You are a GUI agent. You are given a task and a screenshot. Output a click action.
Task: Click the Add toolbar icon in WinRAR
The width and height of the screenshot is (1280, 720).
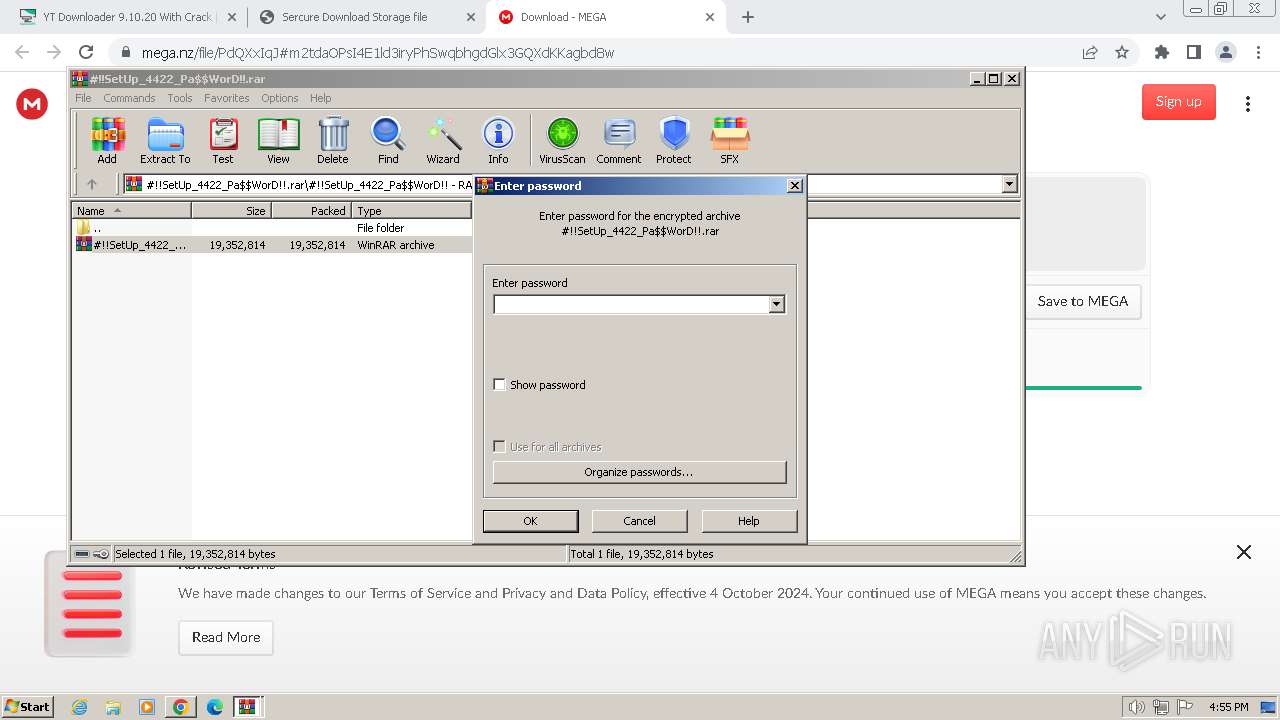[107, 140]
